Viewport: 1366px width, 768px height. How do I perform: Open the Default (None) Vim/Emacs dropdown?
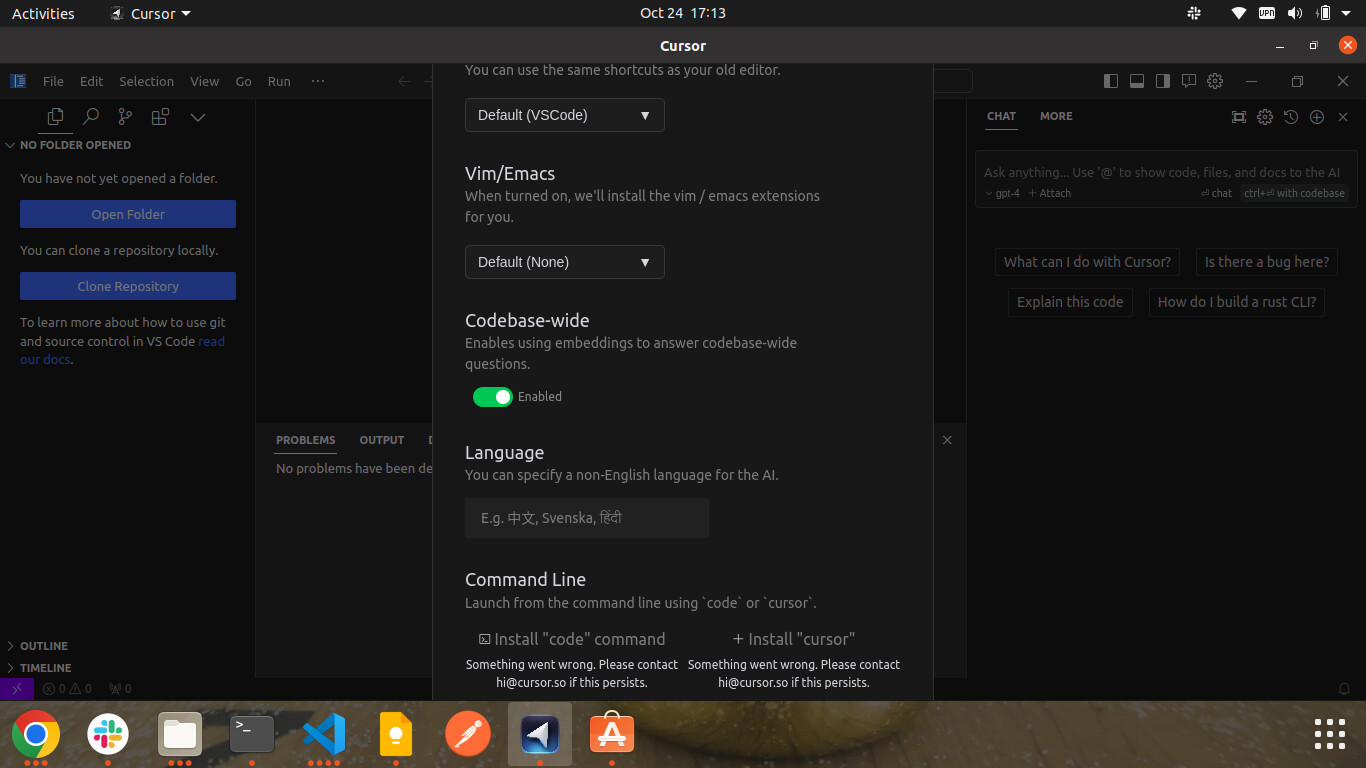tap(565, 262)
